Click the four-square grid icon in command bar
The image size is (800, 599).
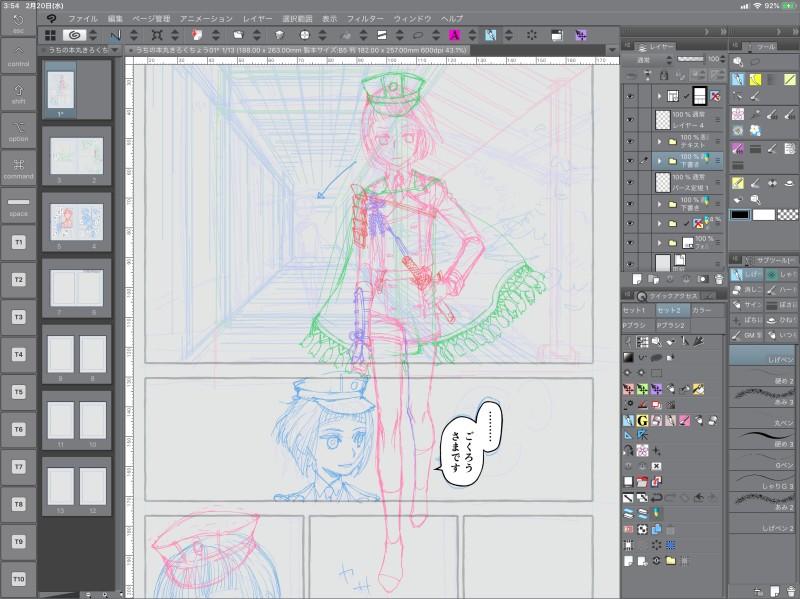[50, 35]
